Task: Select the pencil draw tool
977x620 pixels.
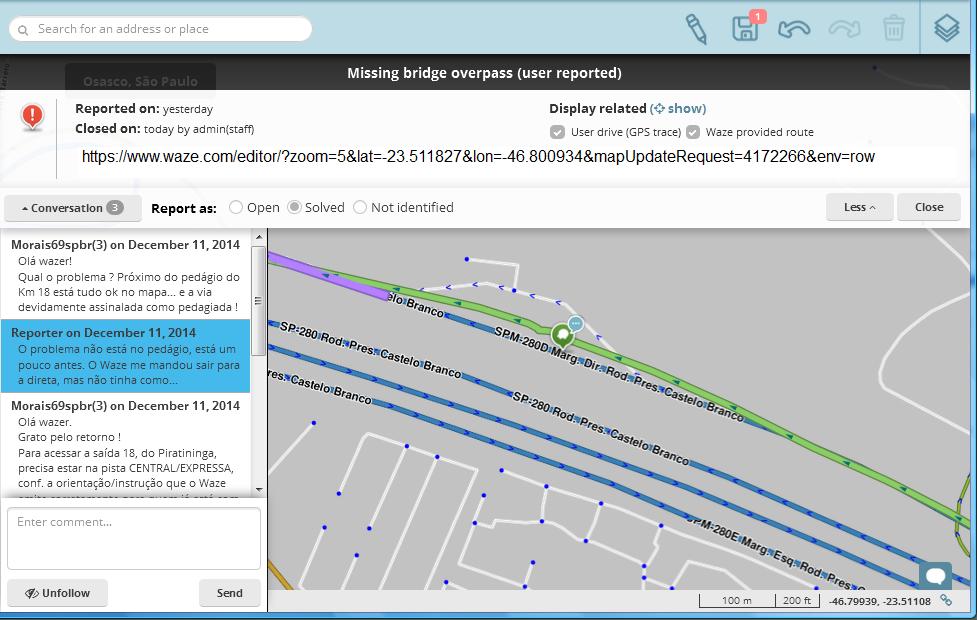Action: point(696,29)
